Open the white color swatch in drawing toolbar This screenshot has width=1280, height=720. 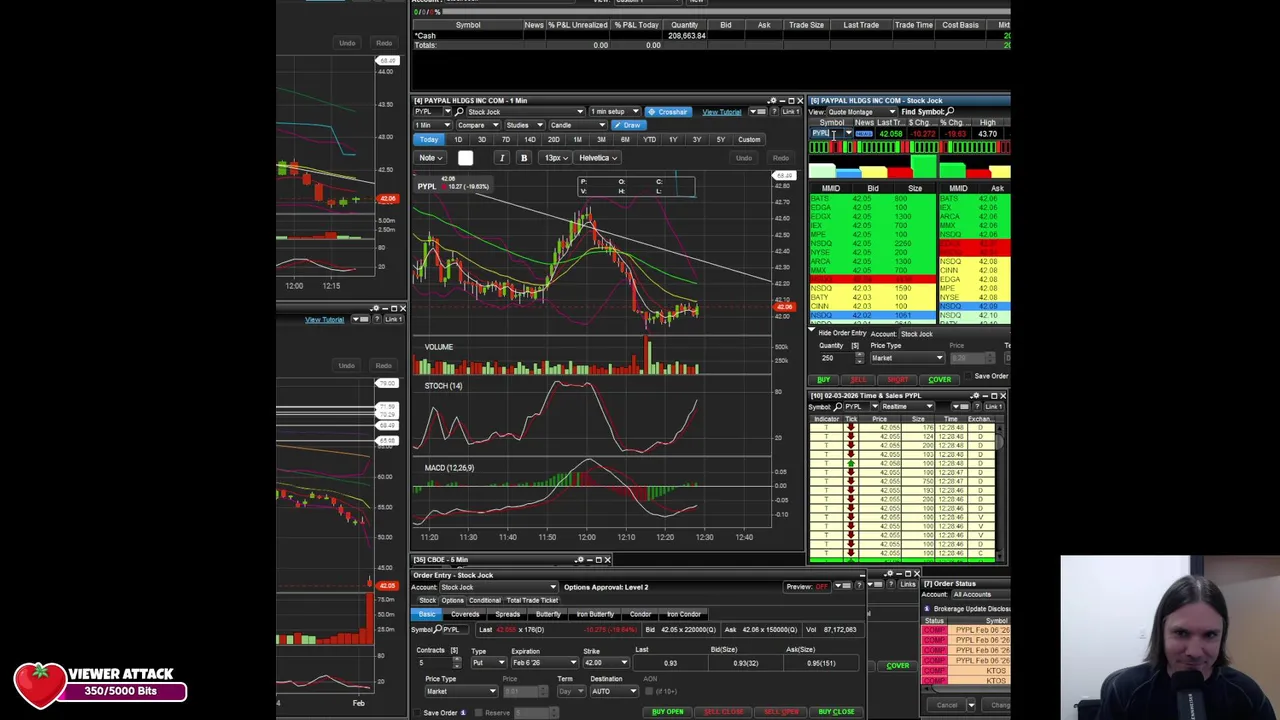coord(465,158)
